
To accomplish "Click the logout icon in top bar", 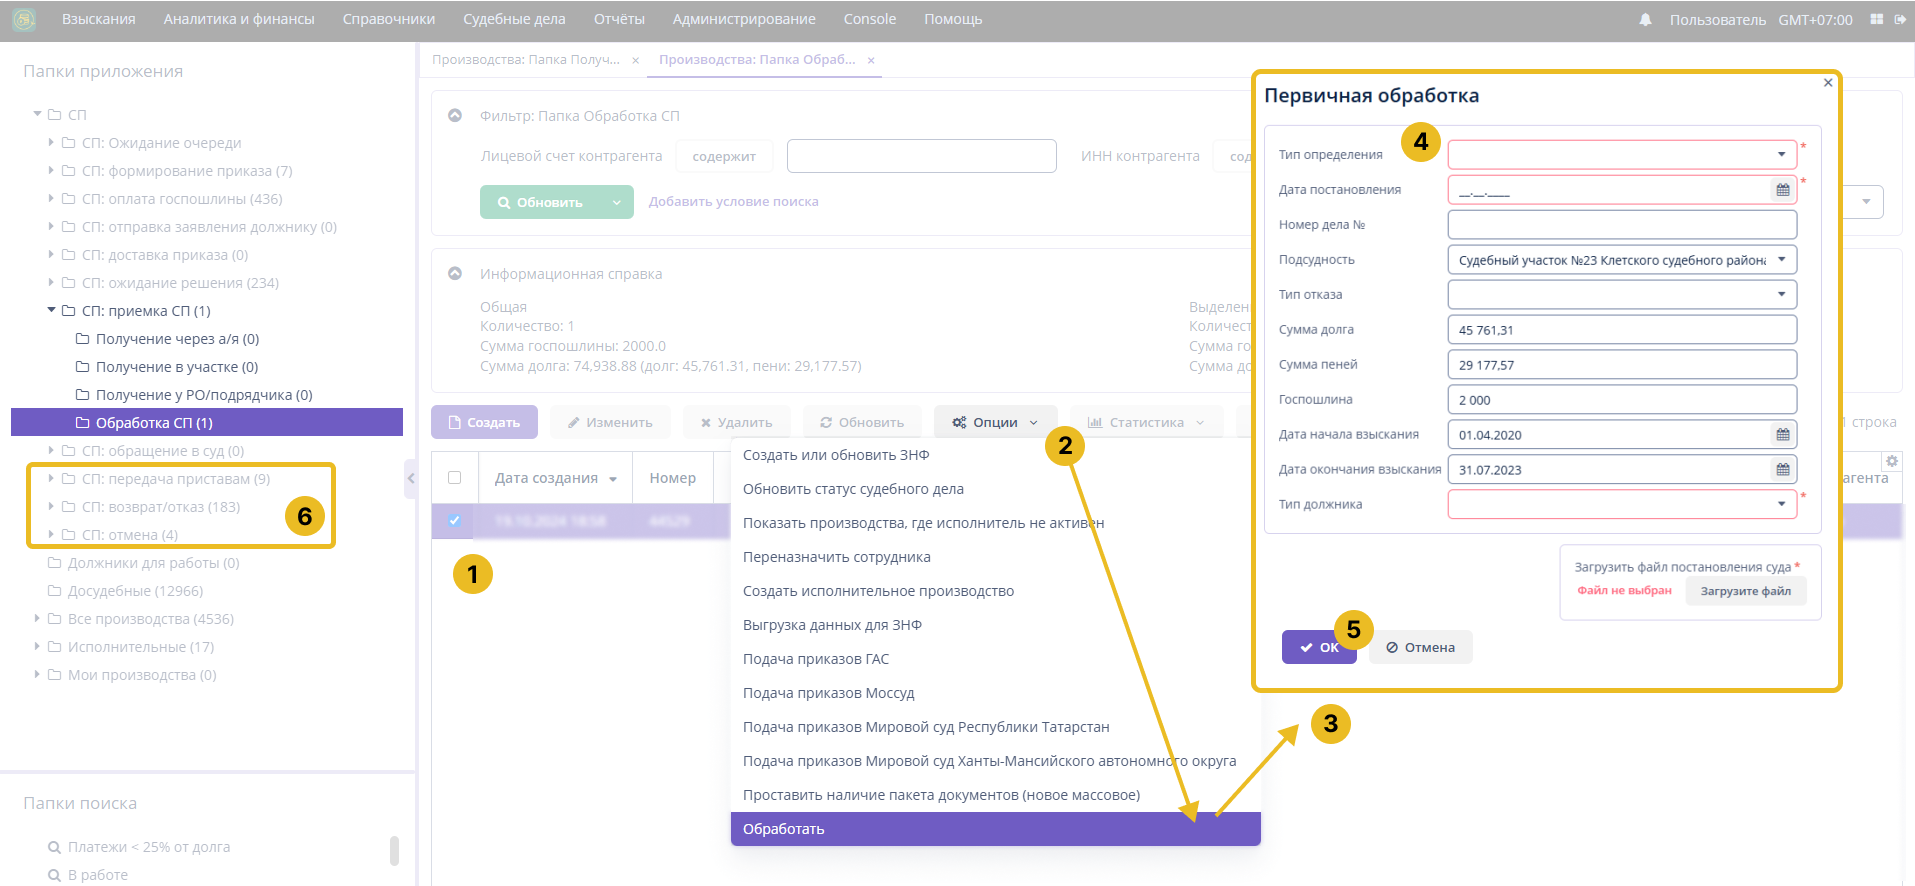I will pos(1900,20).
